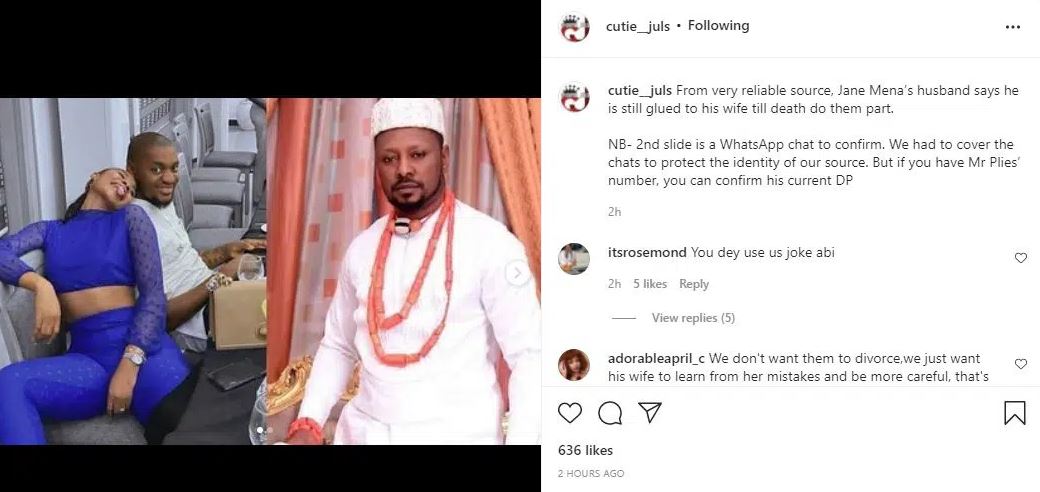Open cutie__juls username in header
This screenshot has height=492, width=1040.
(x=636, y=26)
